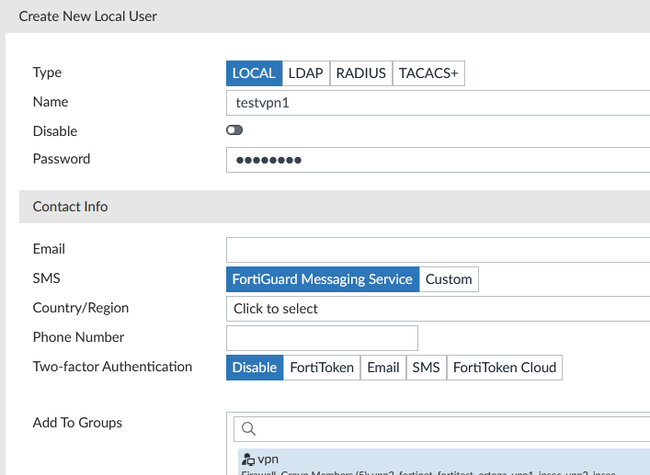Switch SMS to Custom
The width and height of the screenshot is (650, 475).
(449, 279)
